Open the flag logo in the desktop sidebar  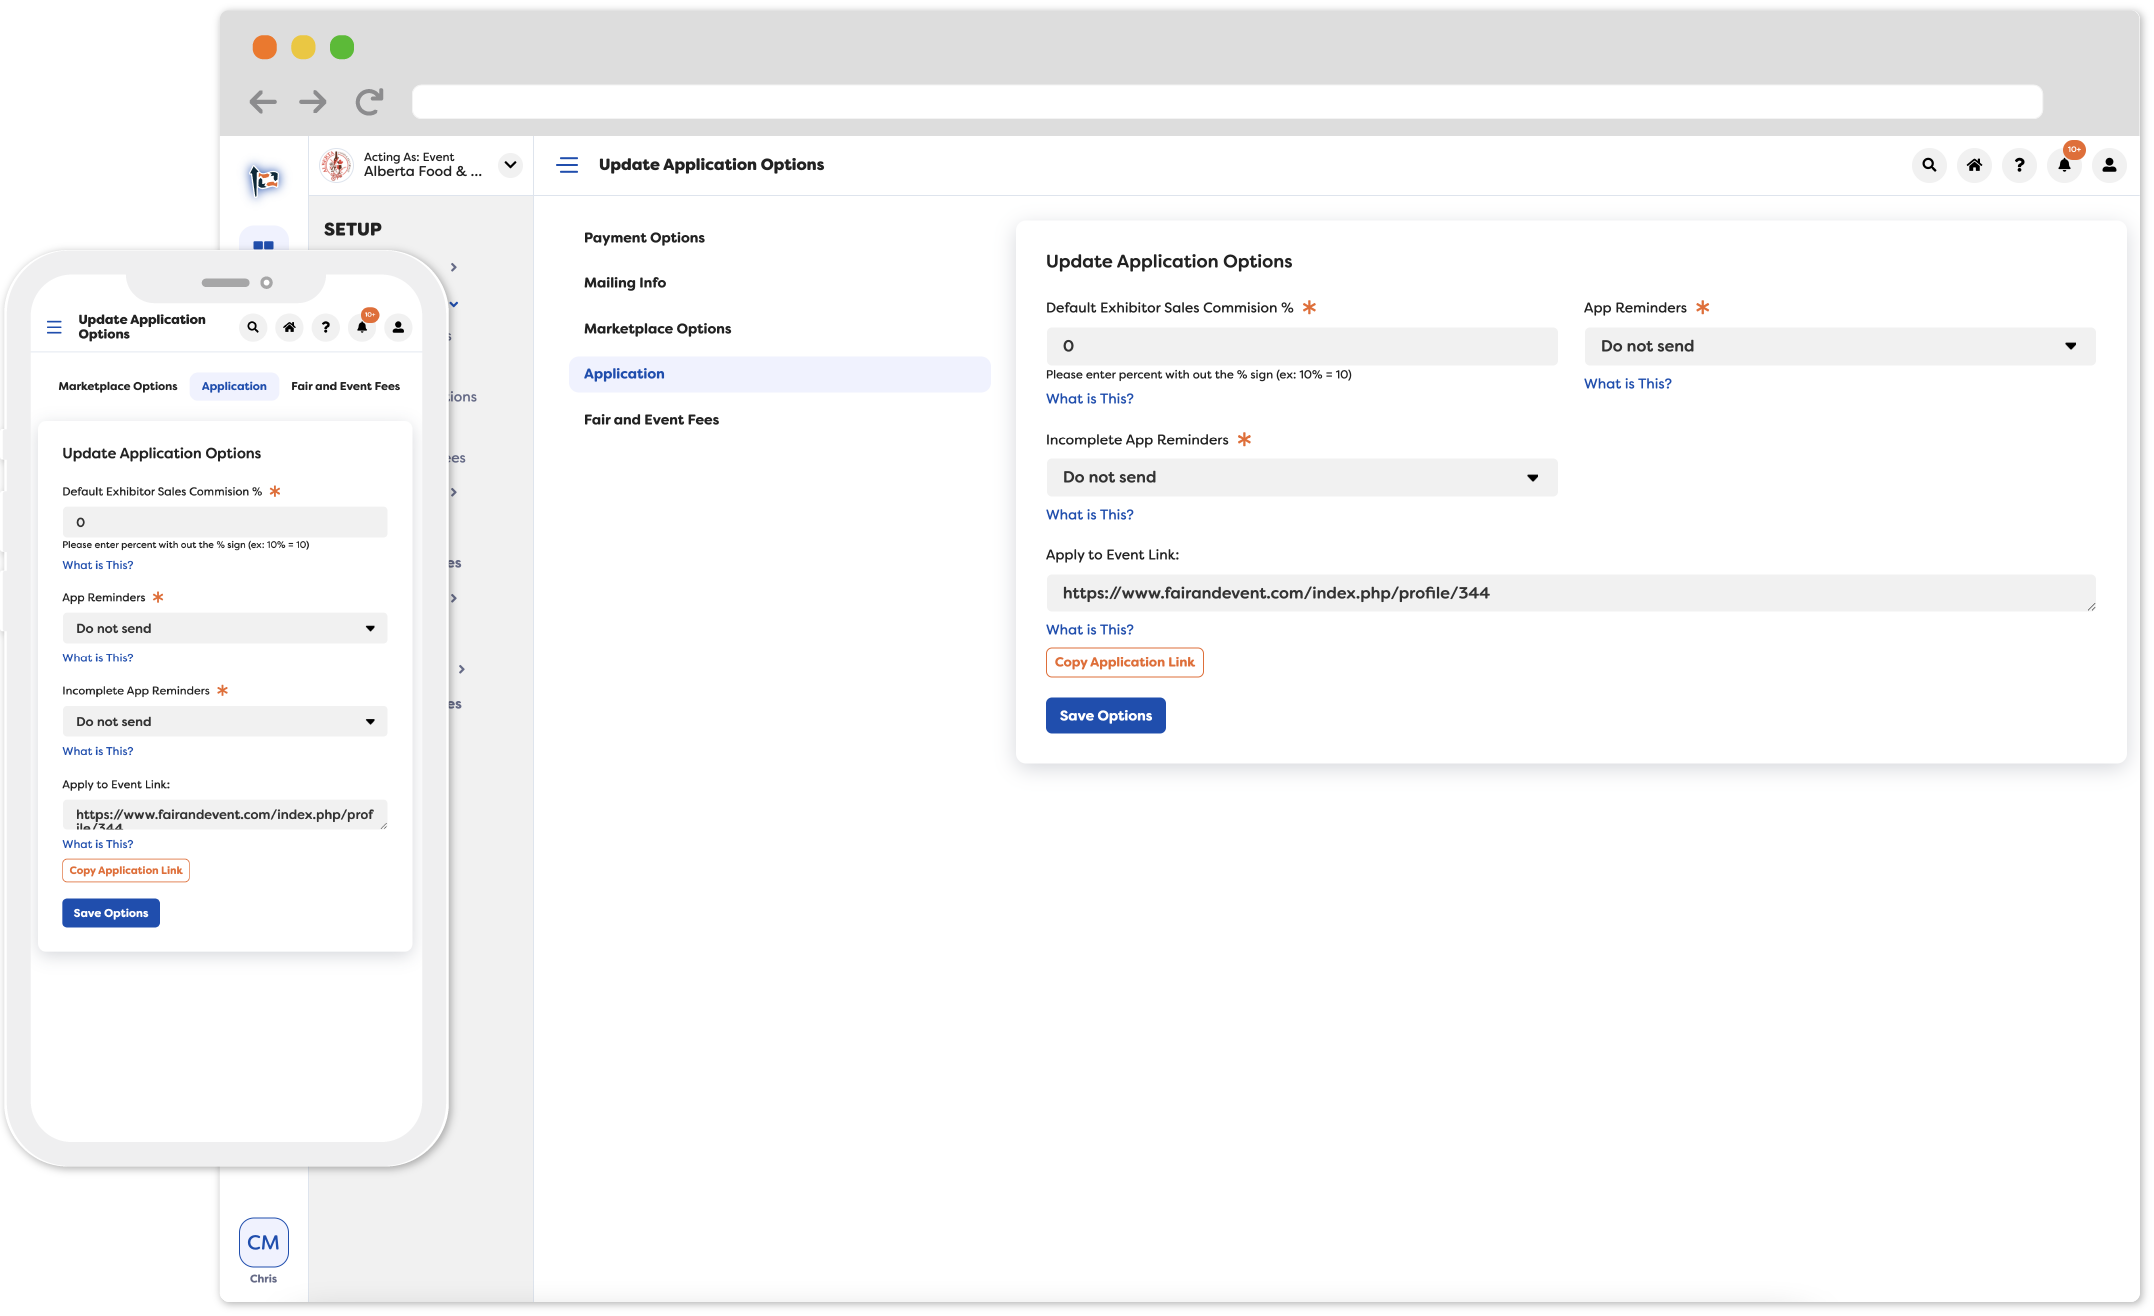264,180
